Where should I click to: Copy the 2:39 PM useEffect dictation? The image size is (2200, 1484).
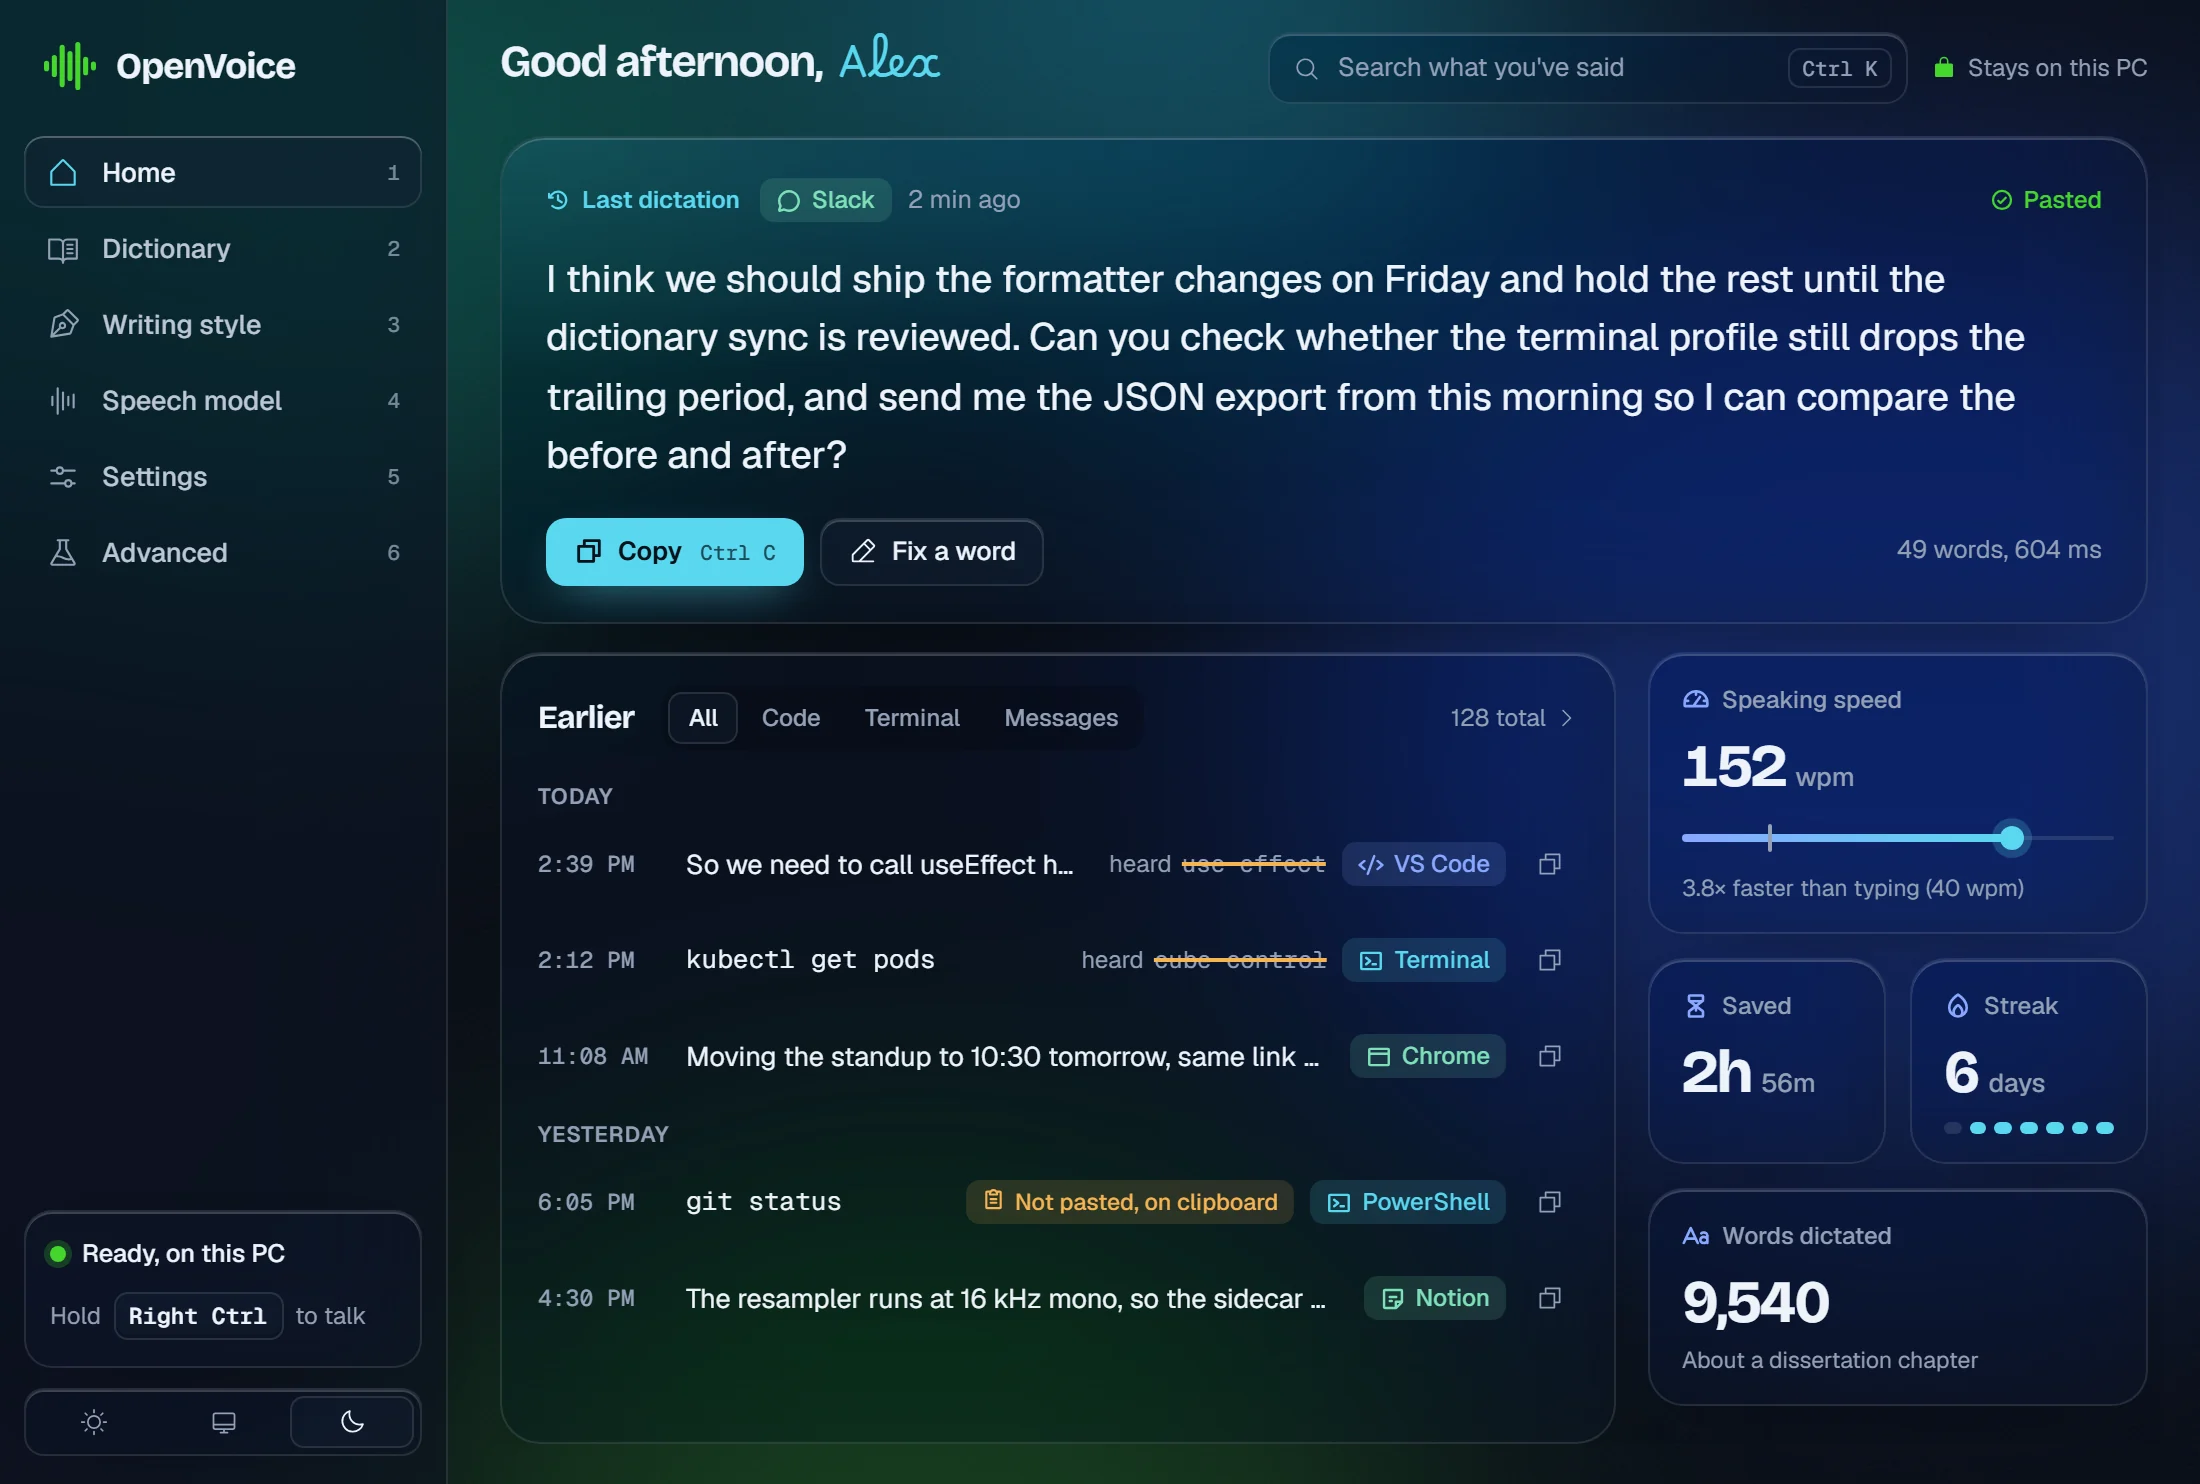coord(1550,864)
